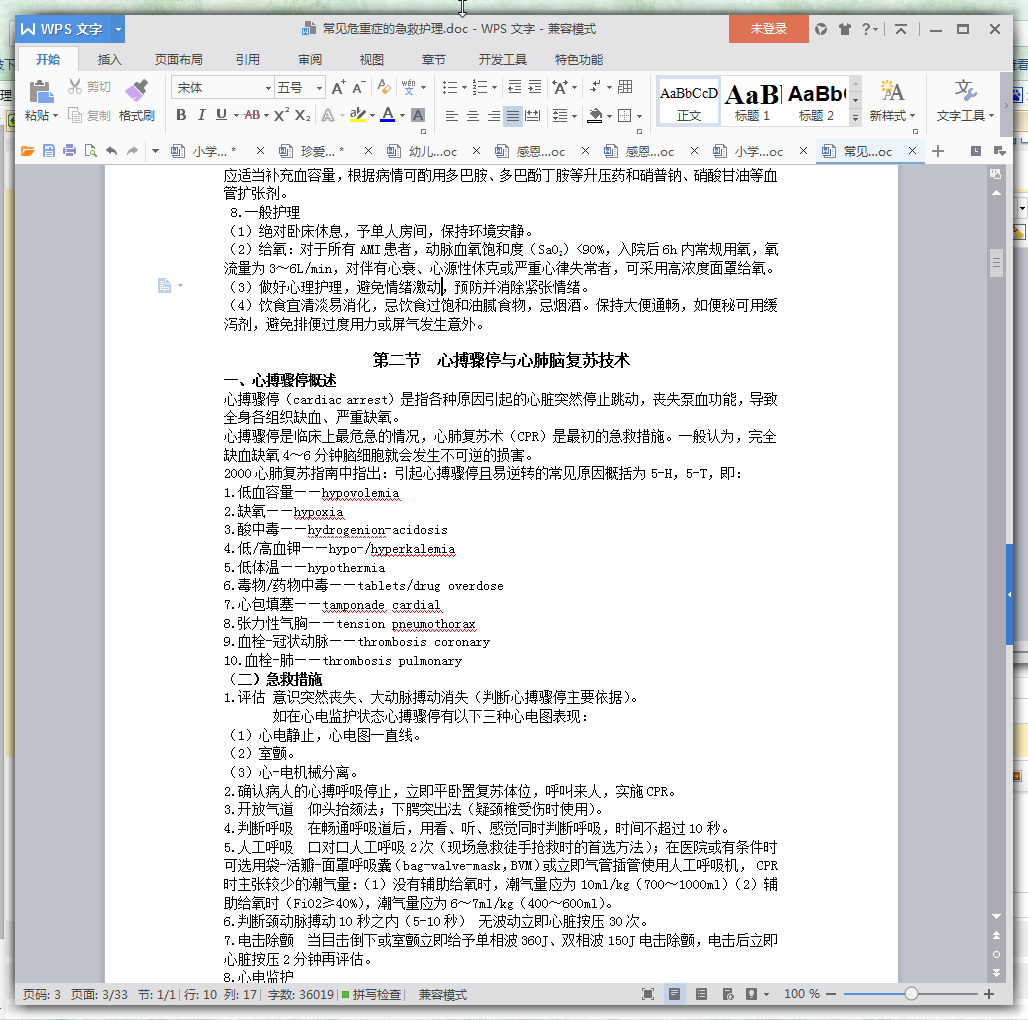Switch to web layout view icon
Image resolution: width=1028 pixels, height=1020 pixels.
[728, 994]
